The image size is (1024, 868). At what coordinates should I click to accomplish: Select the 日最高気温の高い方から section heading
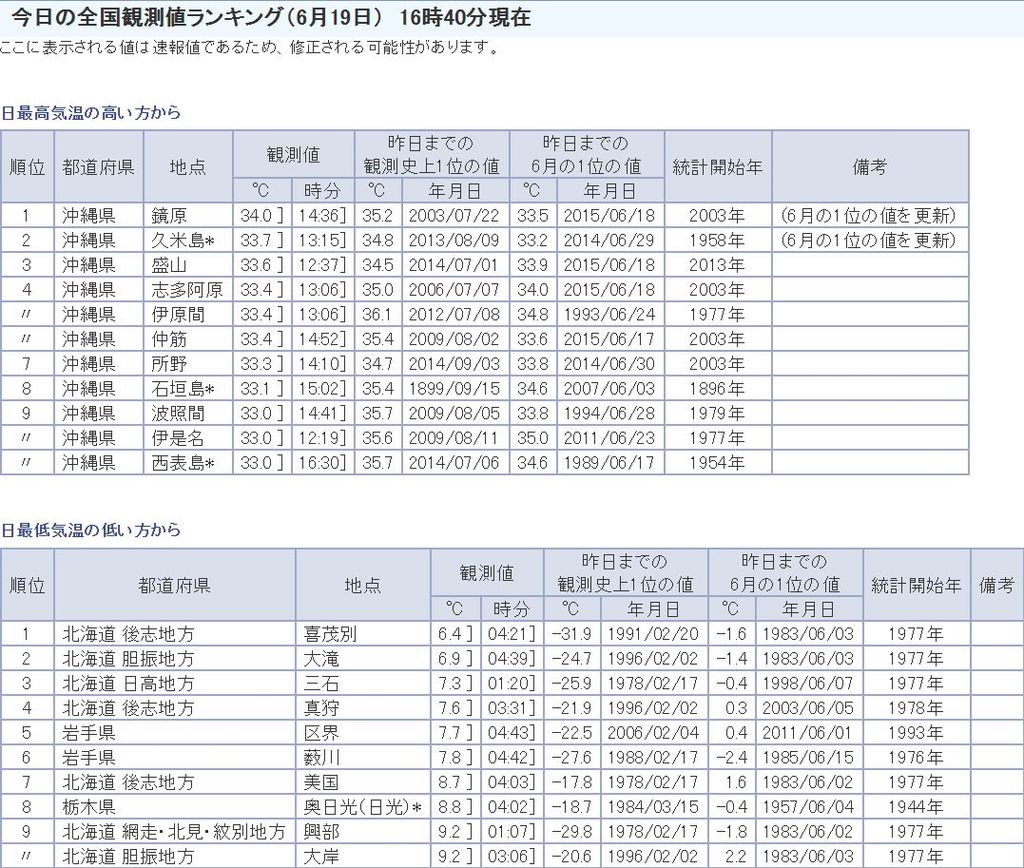tap(91, 113)
